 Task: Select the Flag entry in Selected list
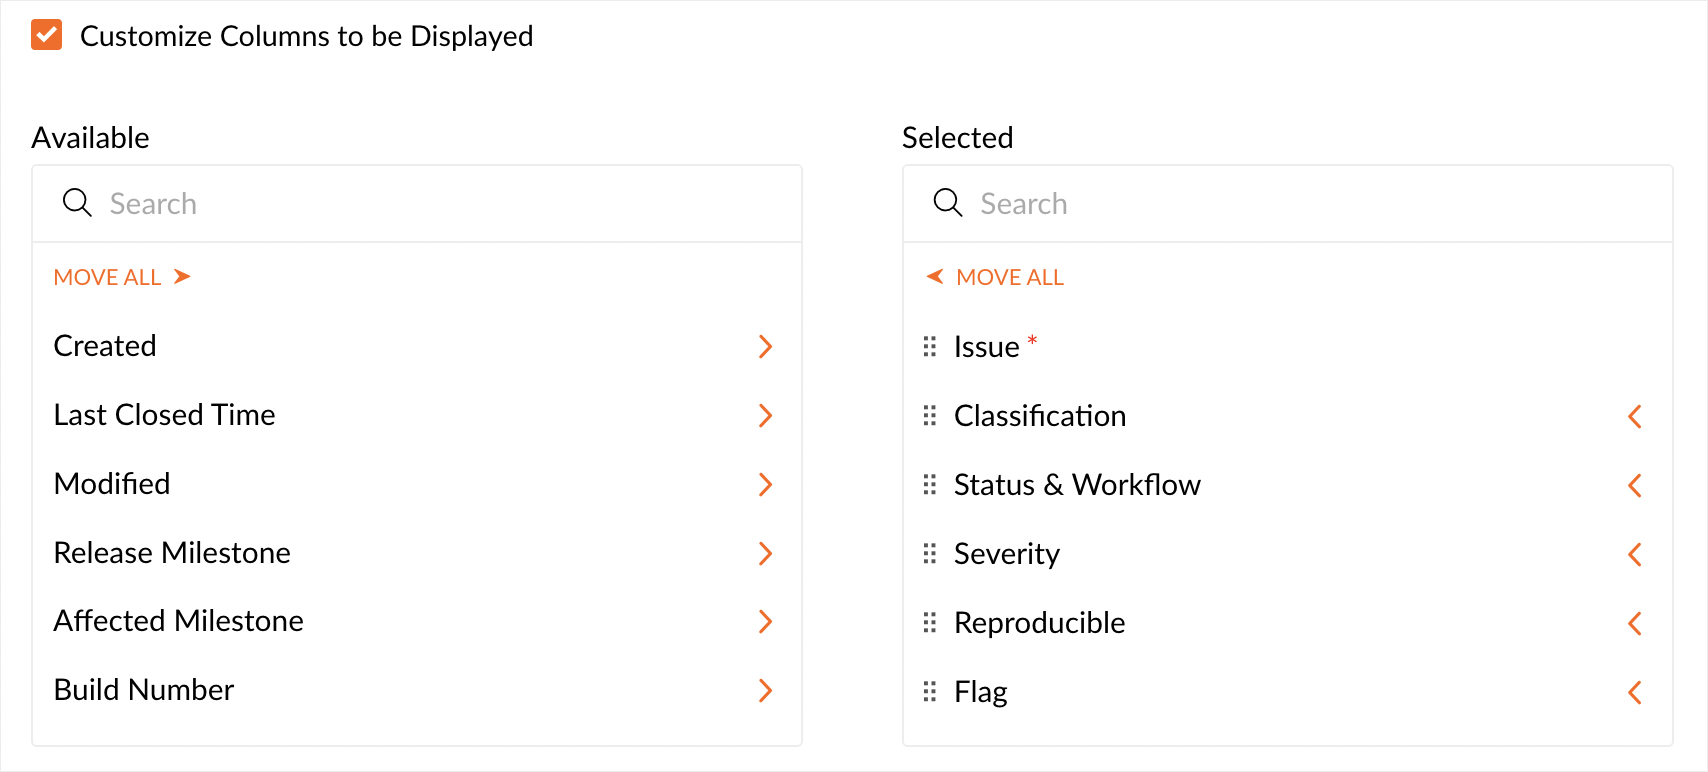click(981, 692)
